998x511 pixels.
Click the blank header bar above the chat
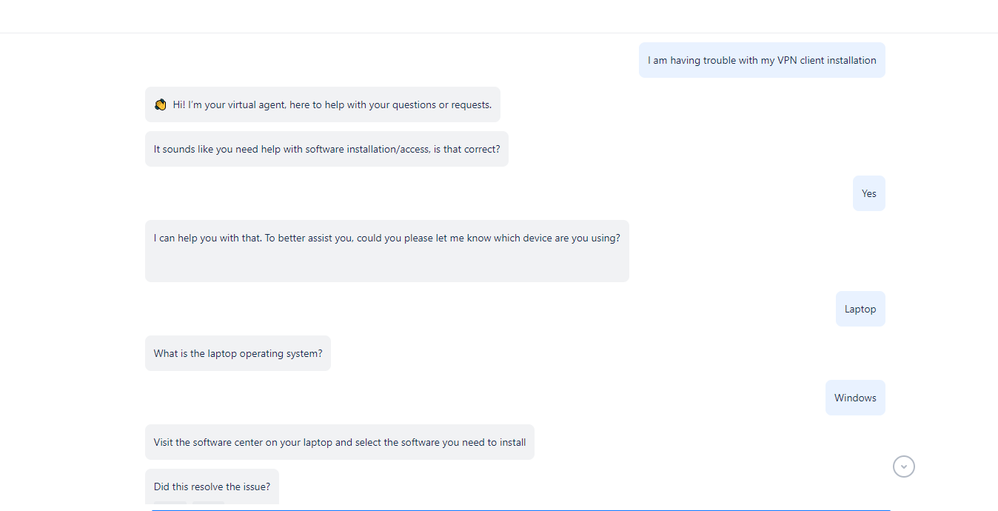click(499, 16)
